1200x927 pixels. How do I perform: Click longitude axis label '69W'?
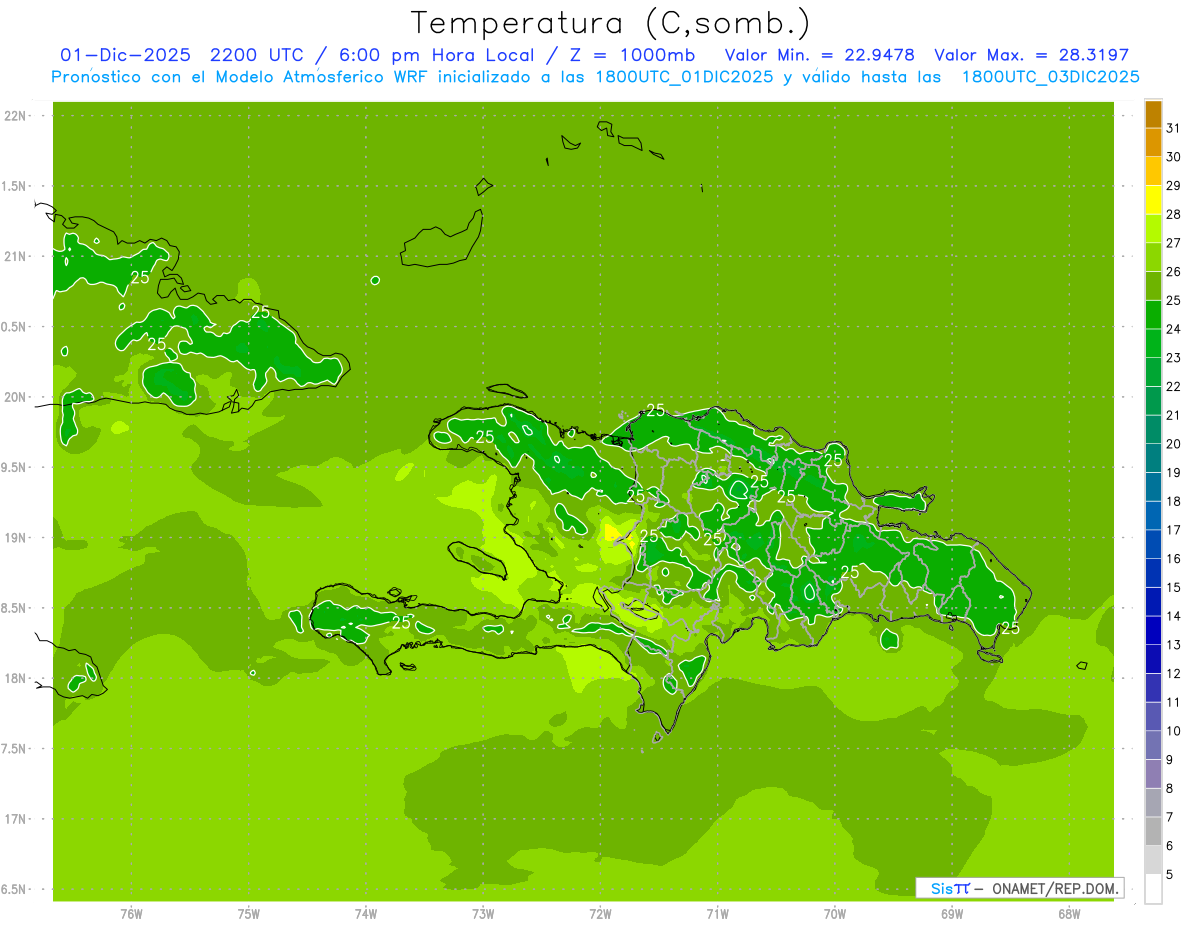pos(952,913)
